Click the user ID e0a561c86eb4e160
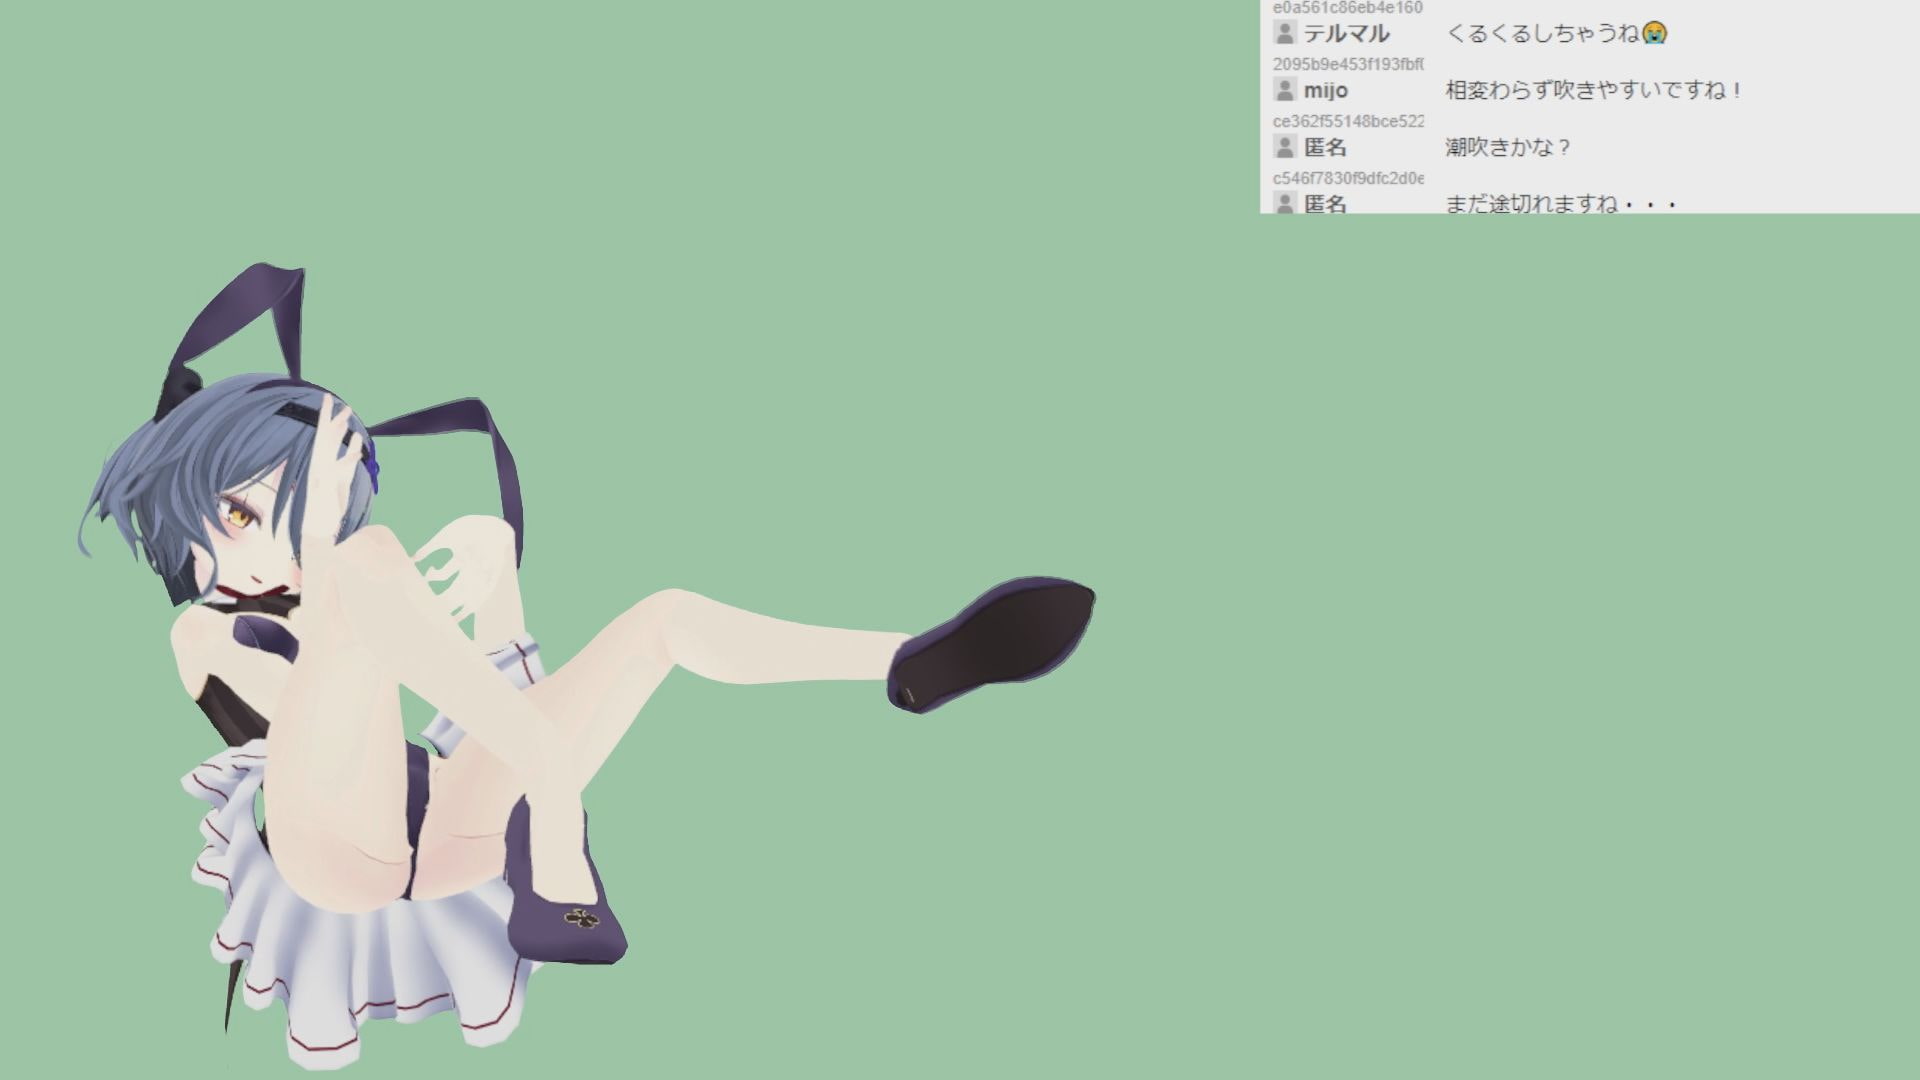The image size is (1920, 1080). tap(1347, 8)
